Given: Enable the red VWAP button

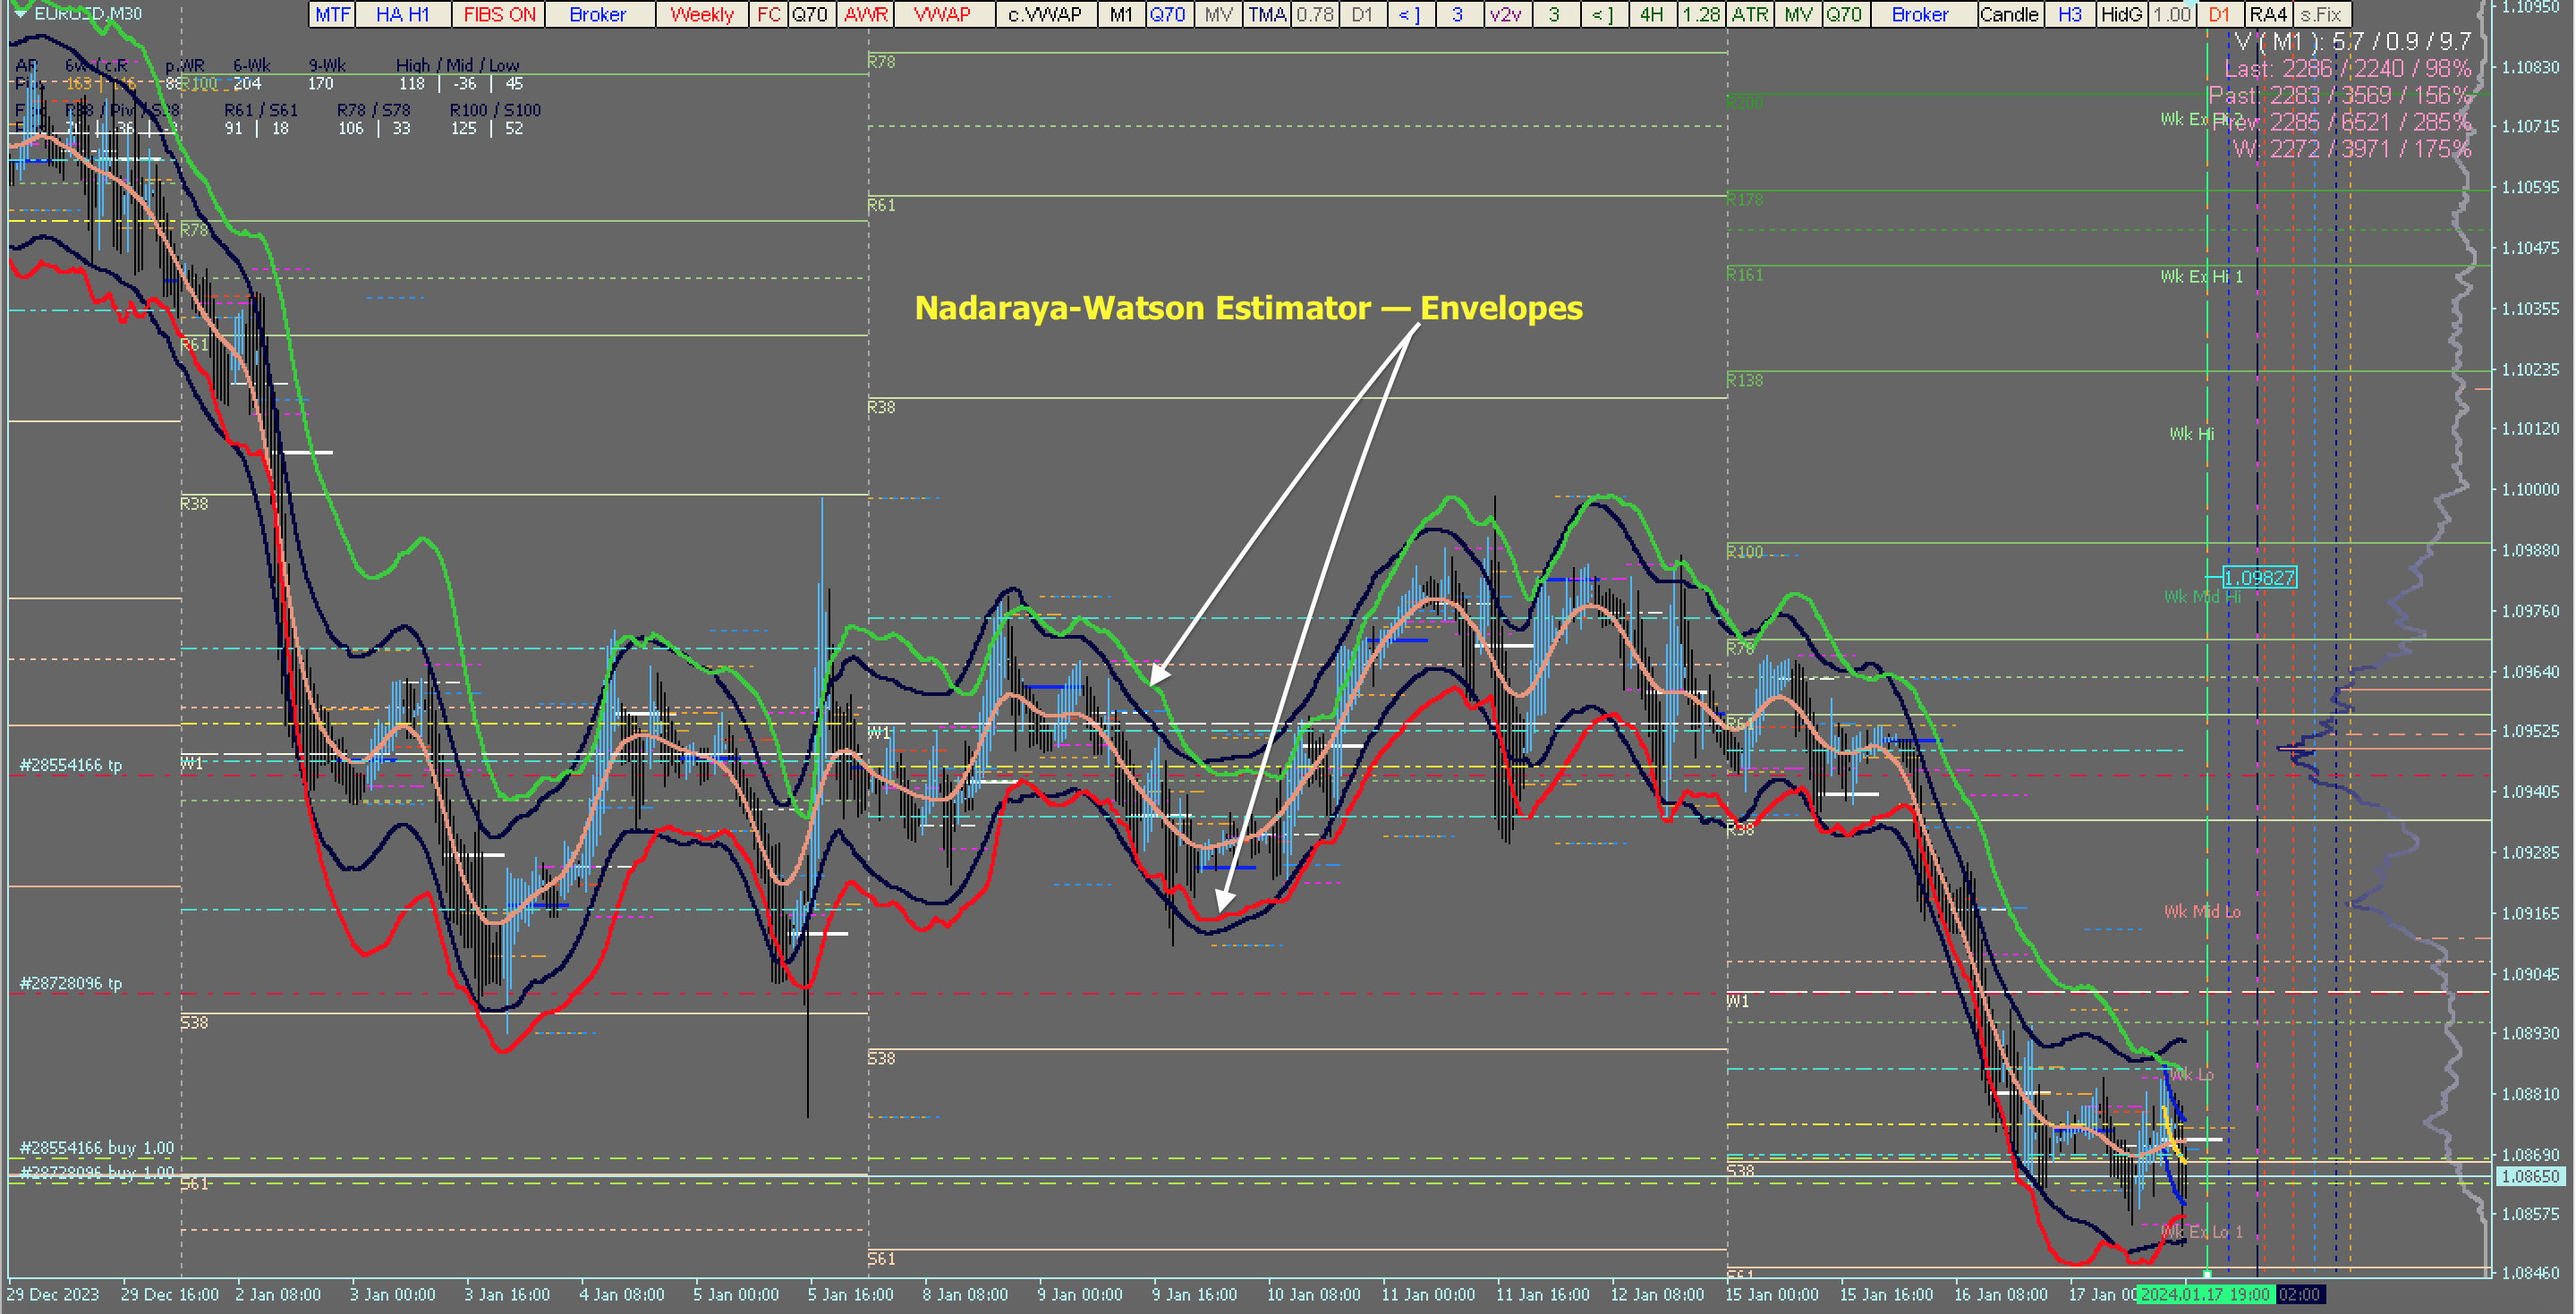Looking at the screenshot, I should coord(942,14).
